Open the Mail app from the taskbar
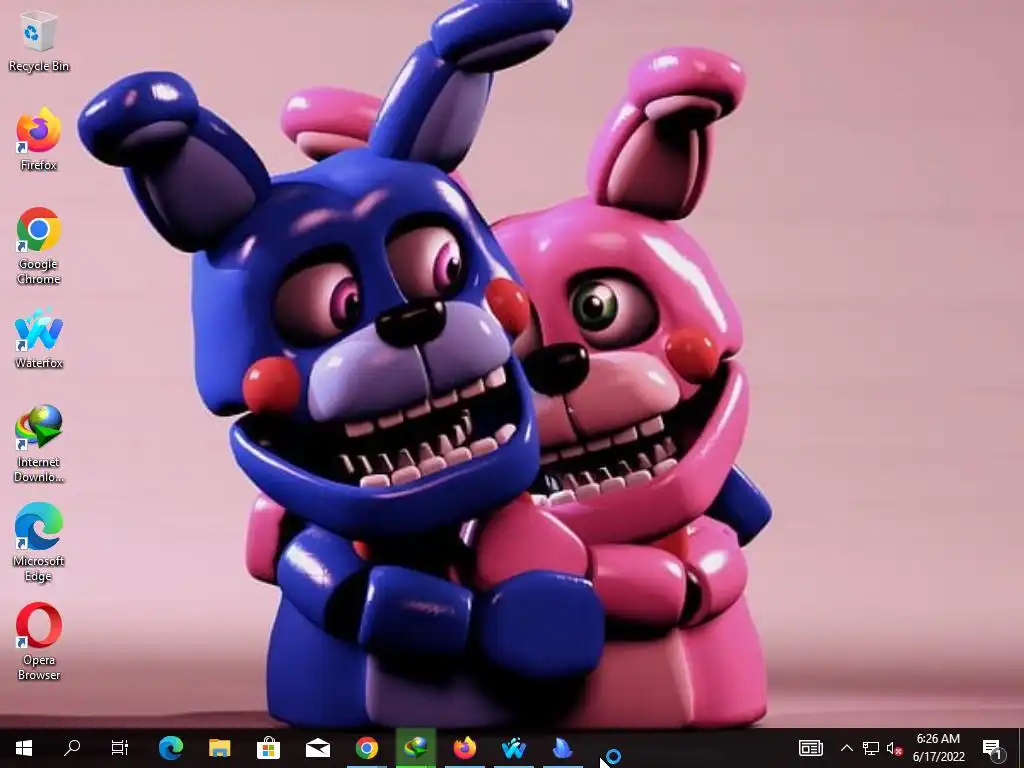This screenshot has width=1024, height=768. pyautogui.click(x=317, y=748)
